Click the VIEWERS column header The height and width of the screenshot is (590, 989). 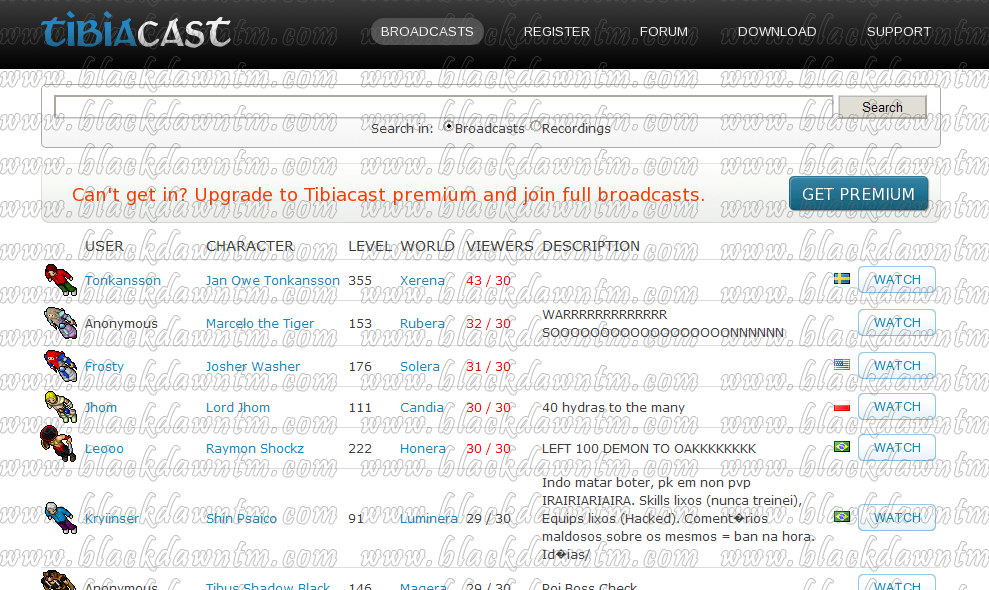pos(500,246)
